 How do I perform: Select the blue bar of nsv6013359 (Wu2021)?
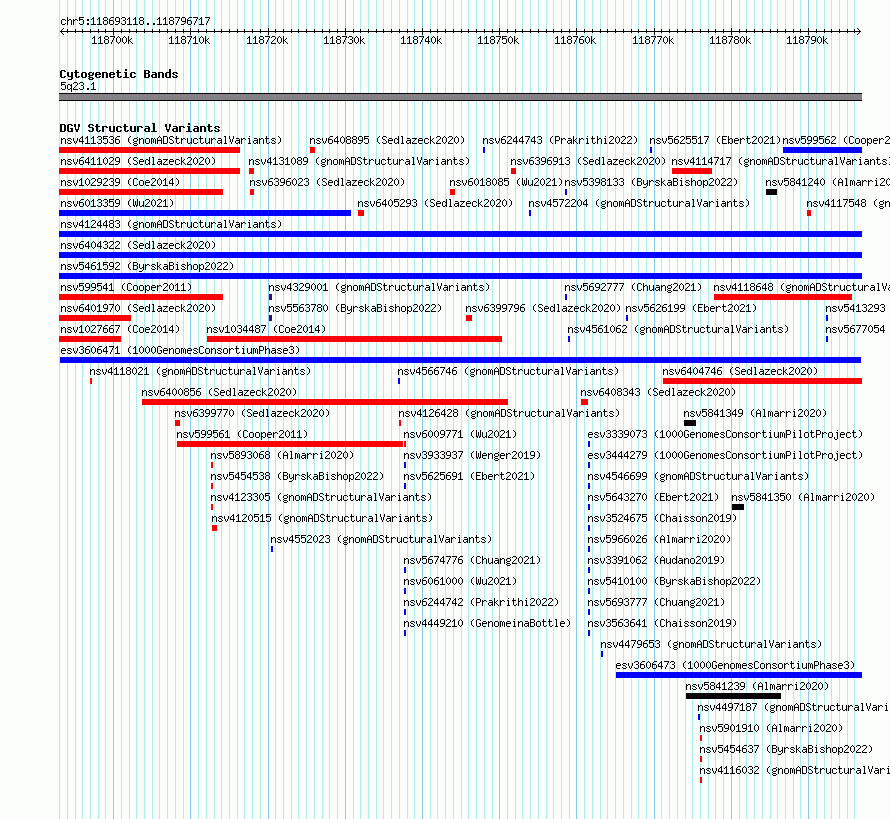(x=205, y=213)
